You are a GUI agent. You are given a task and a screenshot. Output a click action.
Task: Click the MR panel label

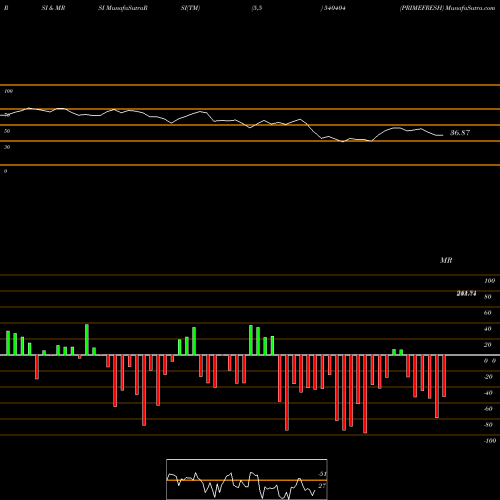(x=446, y=260)
